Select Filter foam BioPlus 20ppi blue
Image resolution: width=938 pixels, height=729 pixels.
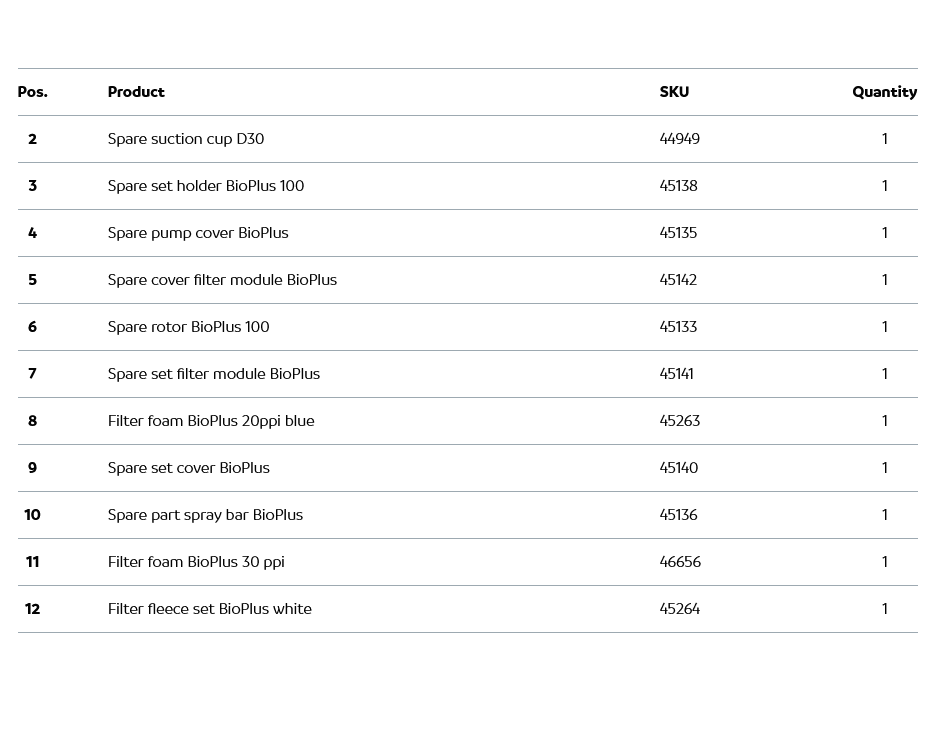[211, 421]
